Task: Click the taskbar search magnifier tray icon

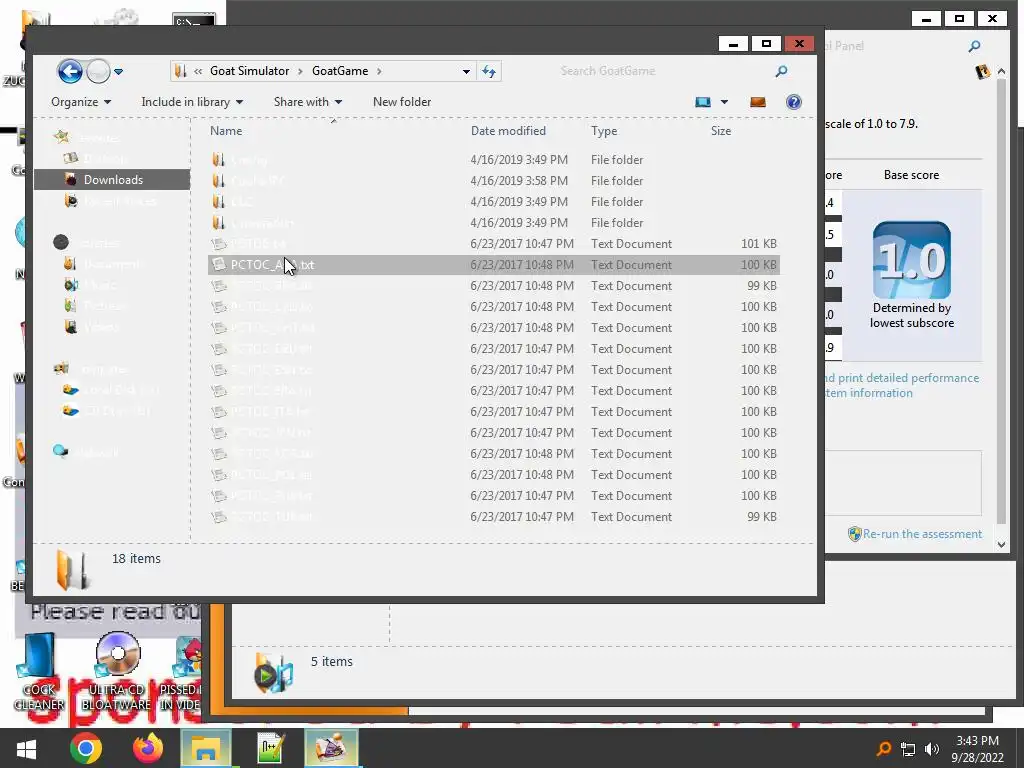Action: (x=883, y=748)
